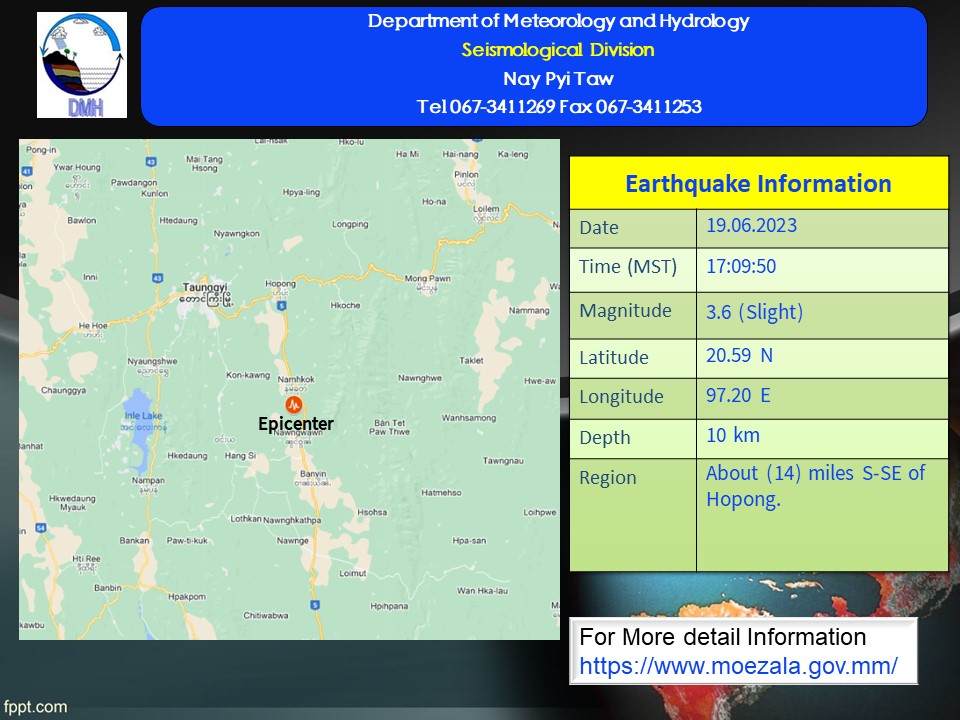Click the Tel and Fax number line

[x=559, y=107]
